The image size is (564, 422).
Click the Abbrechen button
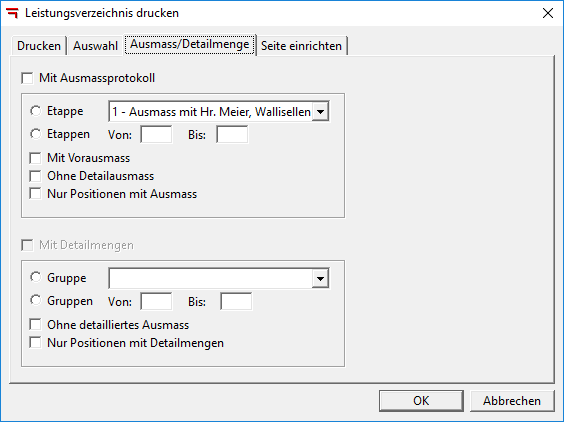pyautogui.click(x=512, y=401)
